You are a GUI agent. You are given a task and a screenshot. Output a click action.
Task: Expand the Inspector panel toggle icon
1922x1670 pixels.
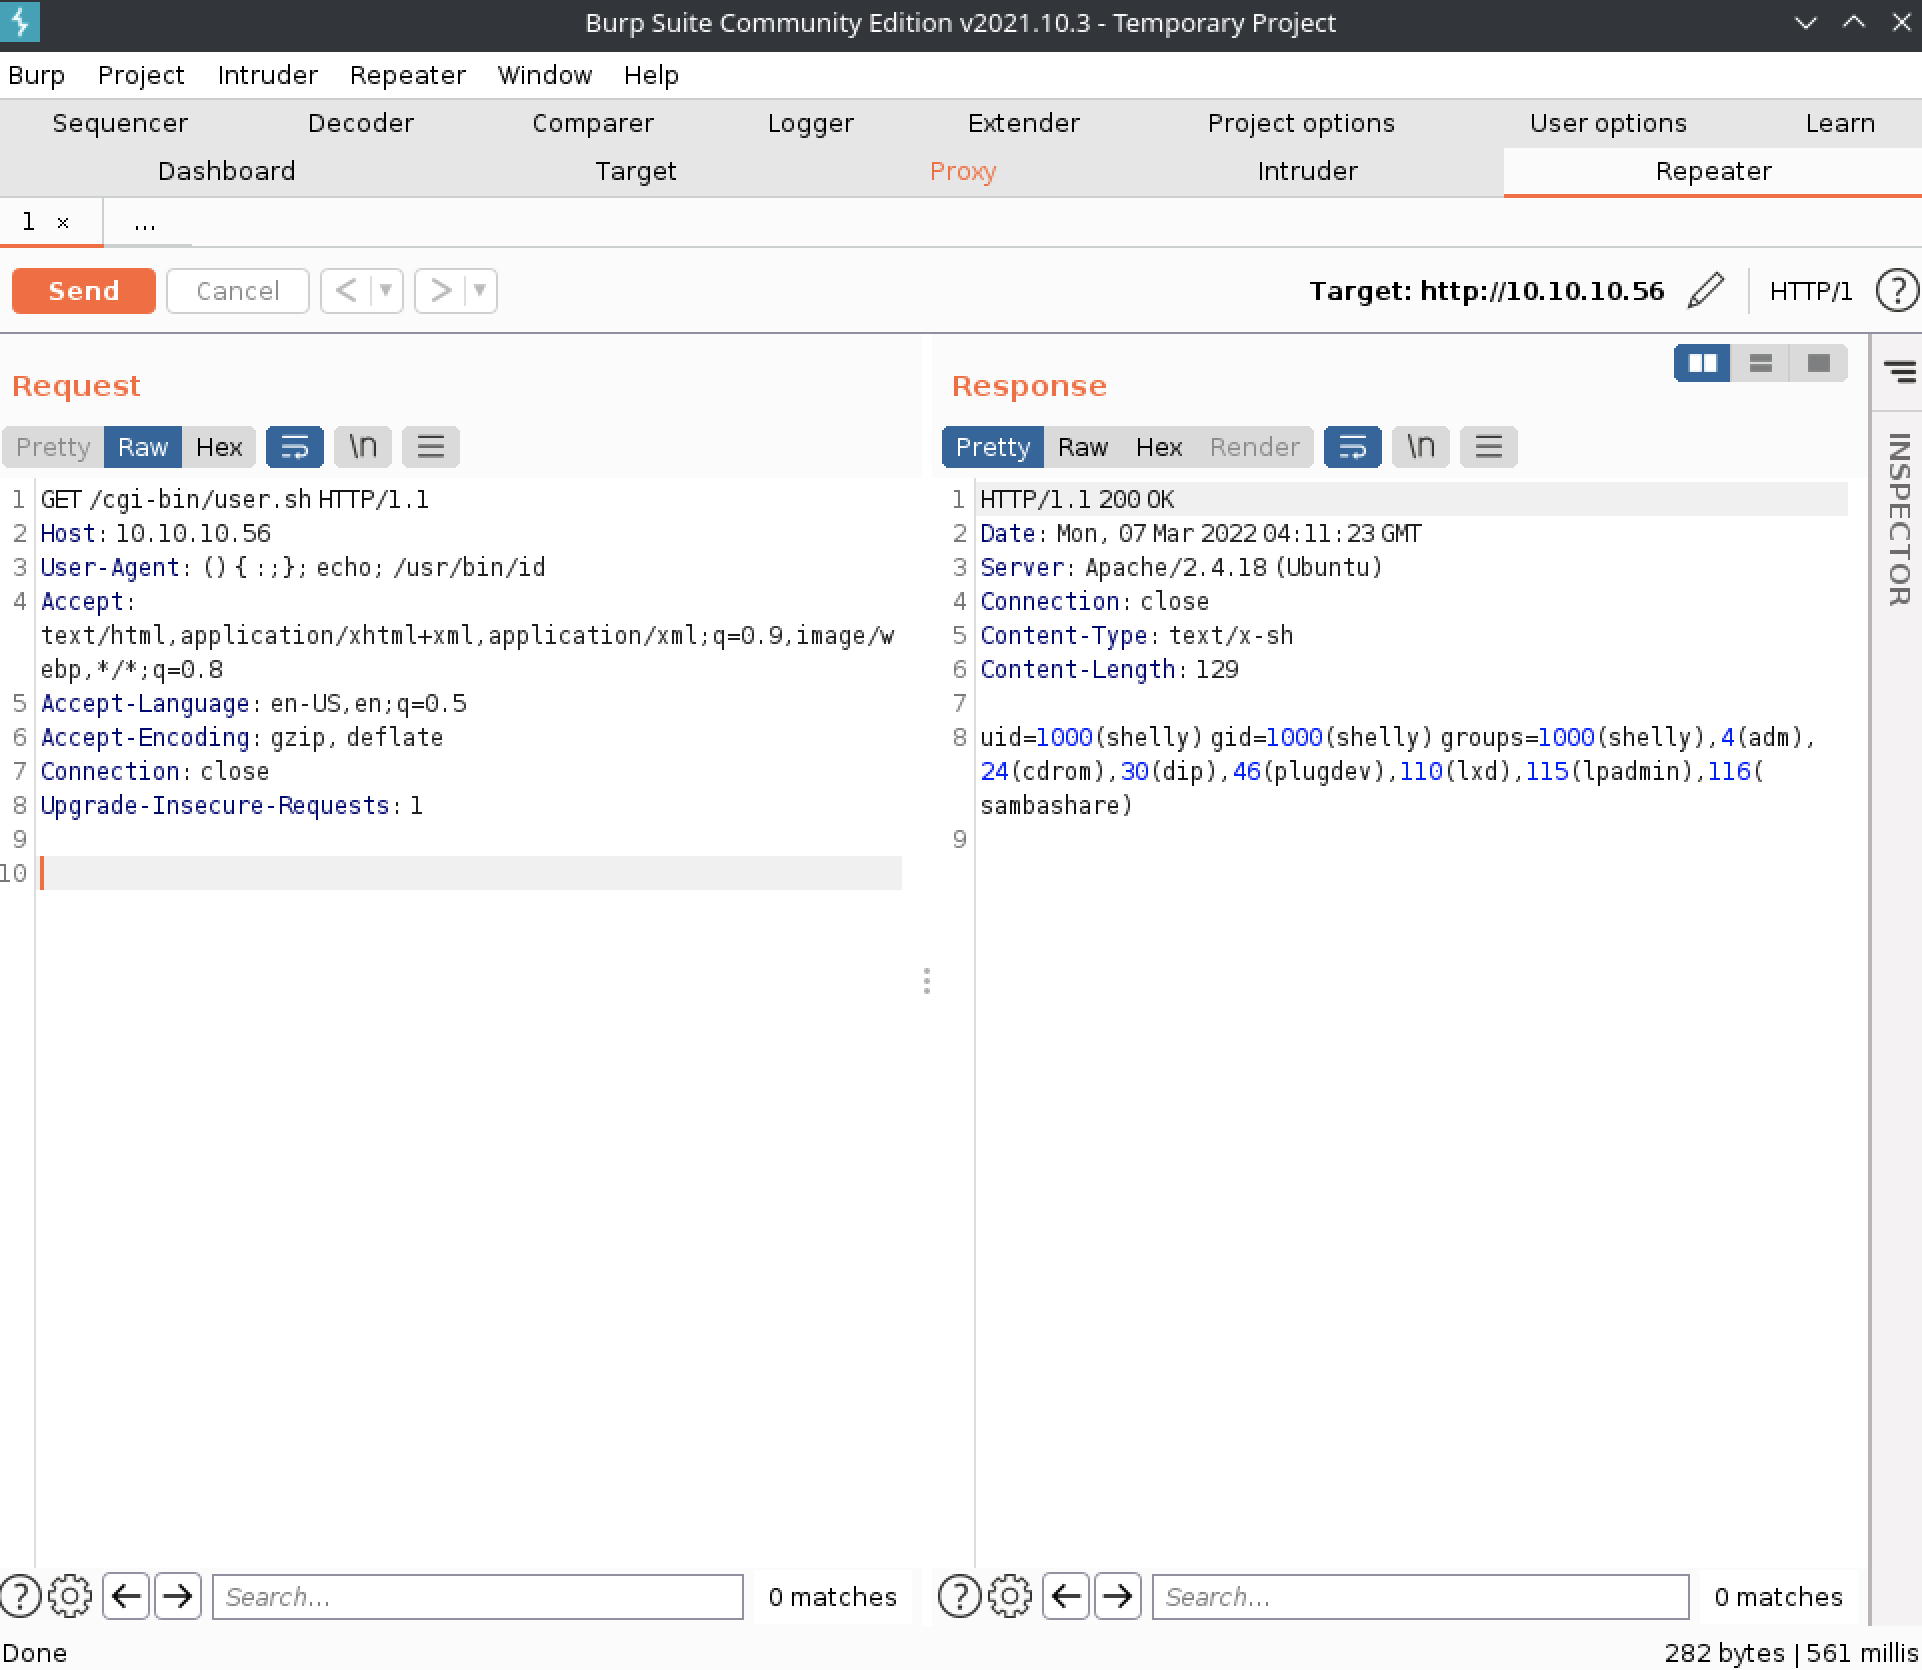tap(1899, 372)
